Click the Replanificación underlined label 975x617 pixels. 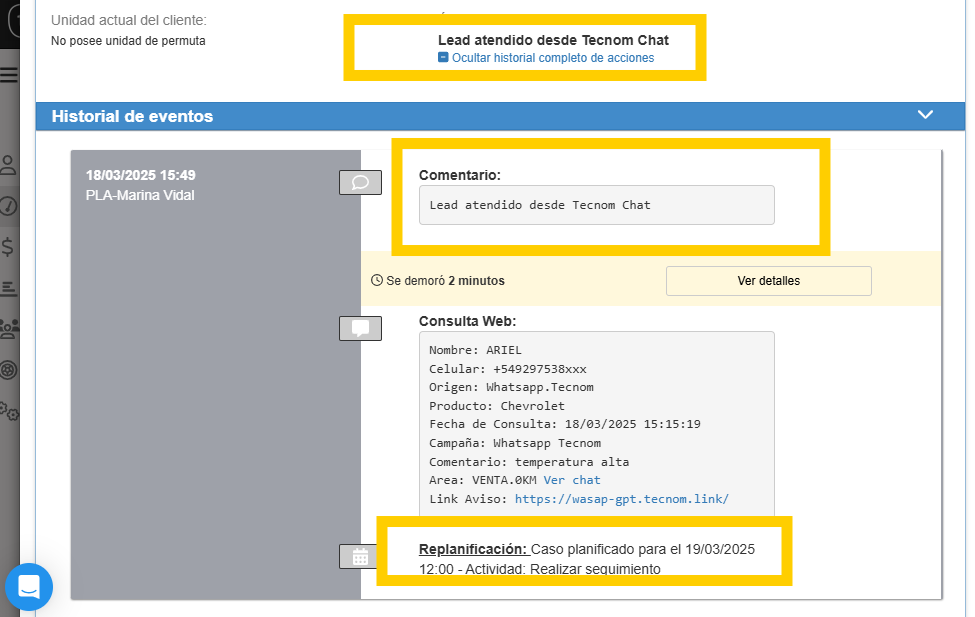(x=473, y=549)
